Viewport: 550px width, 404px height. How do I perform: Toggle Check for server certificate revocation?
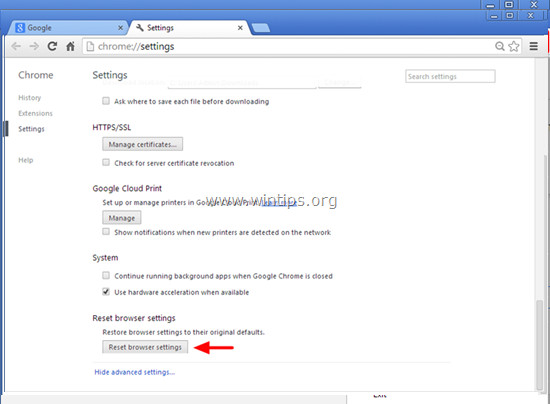click(x=106, y=162)
